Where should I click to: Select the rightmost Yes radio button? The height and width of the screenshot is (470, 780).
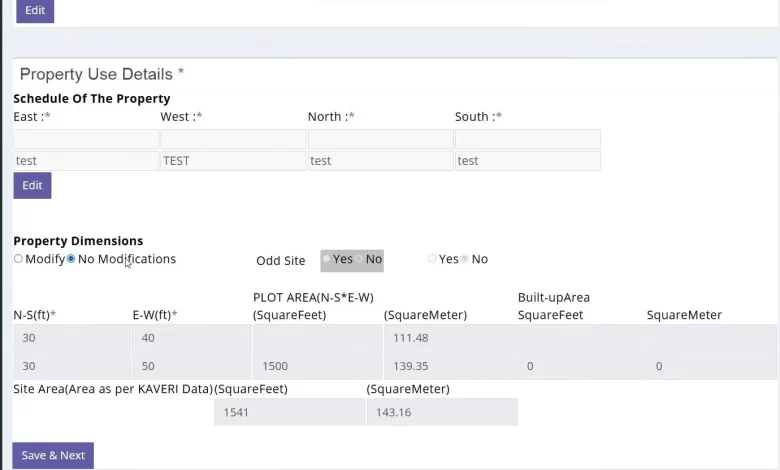tap(432, 259)
